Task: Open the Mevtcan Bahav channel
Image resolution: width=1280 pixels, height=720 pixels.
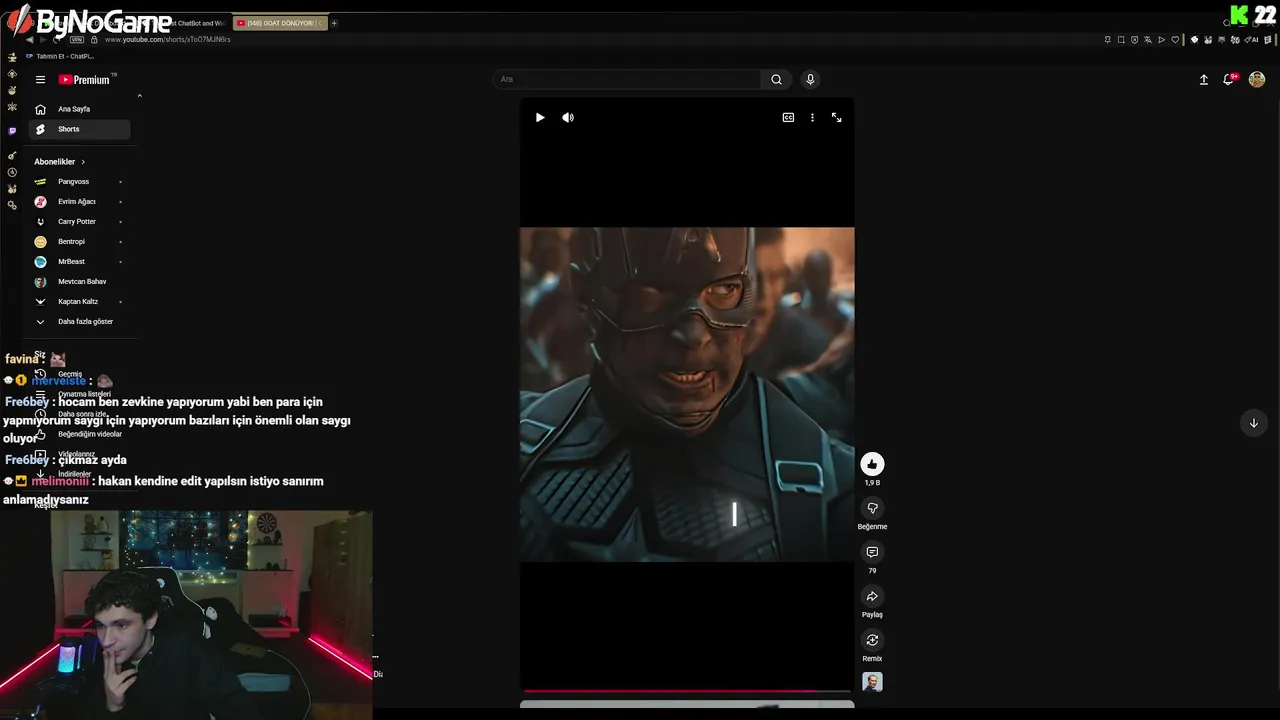Action: [80, 282]
